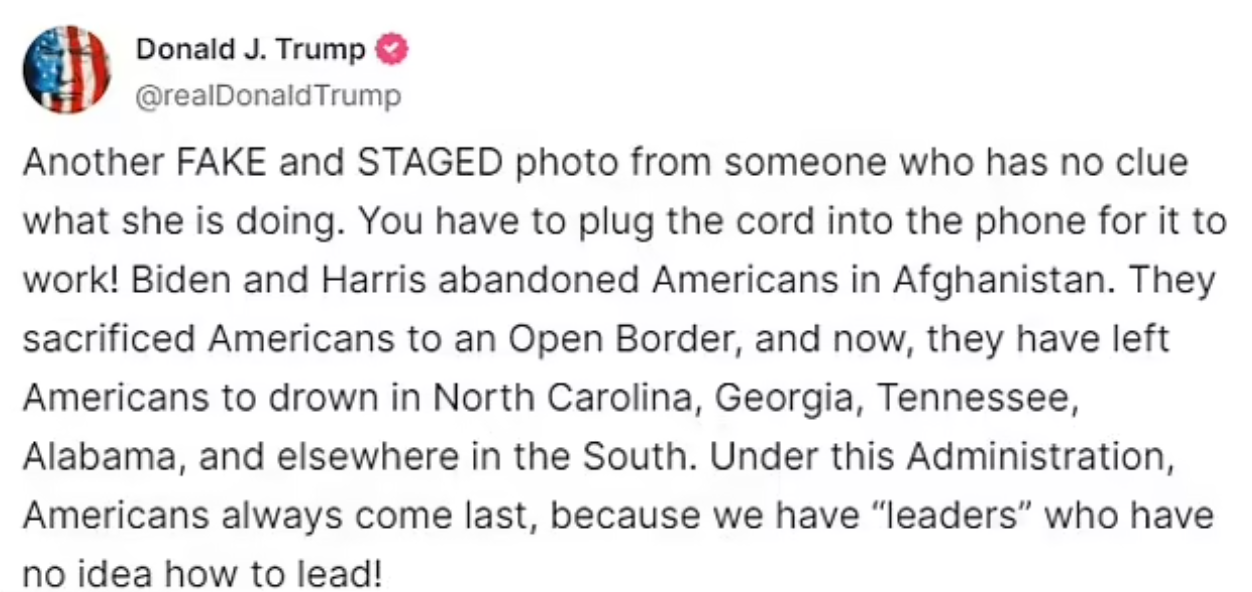
Task: Open the Donald J. Trump display name
Action: pos(250,49)
